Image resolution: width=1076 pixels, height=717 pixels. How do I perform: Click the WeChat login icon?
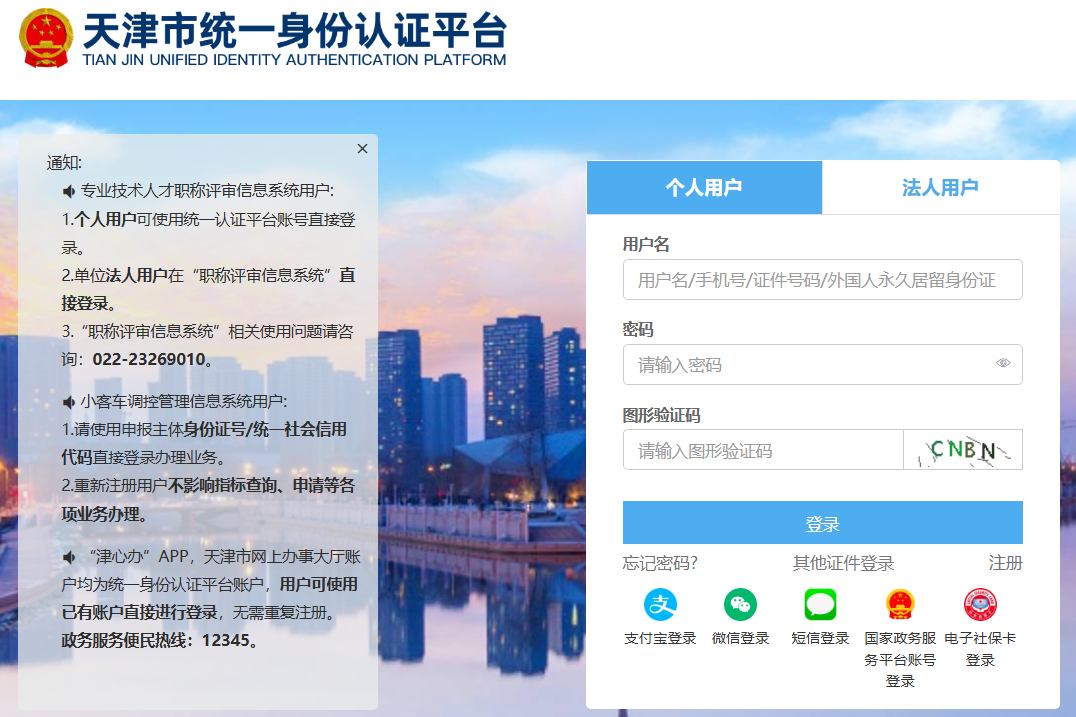point(740,605)
